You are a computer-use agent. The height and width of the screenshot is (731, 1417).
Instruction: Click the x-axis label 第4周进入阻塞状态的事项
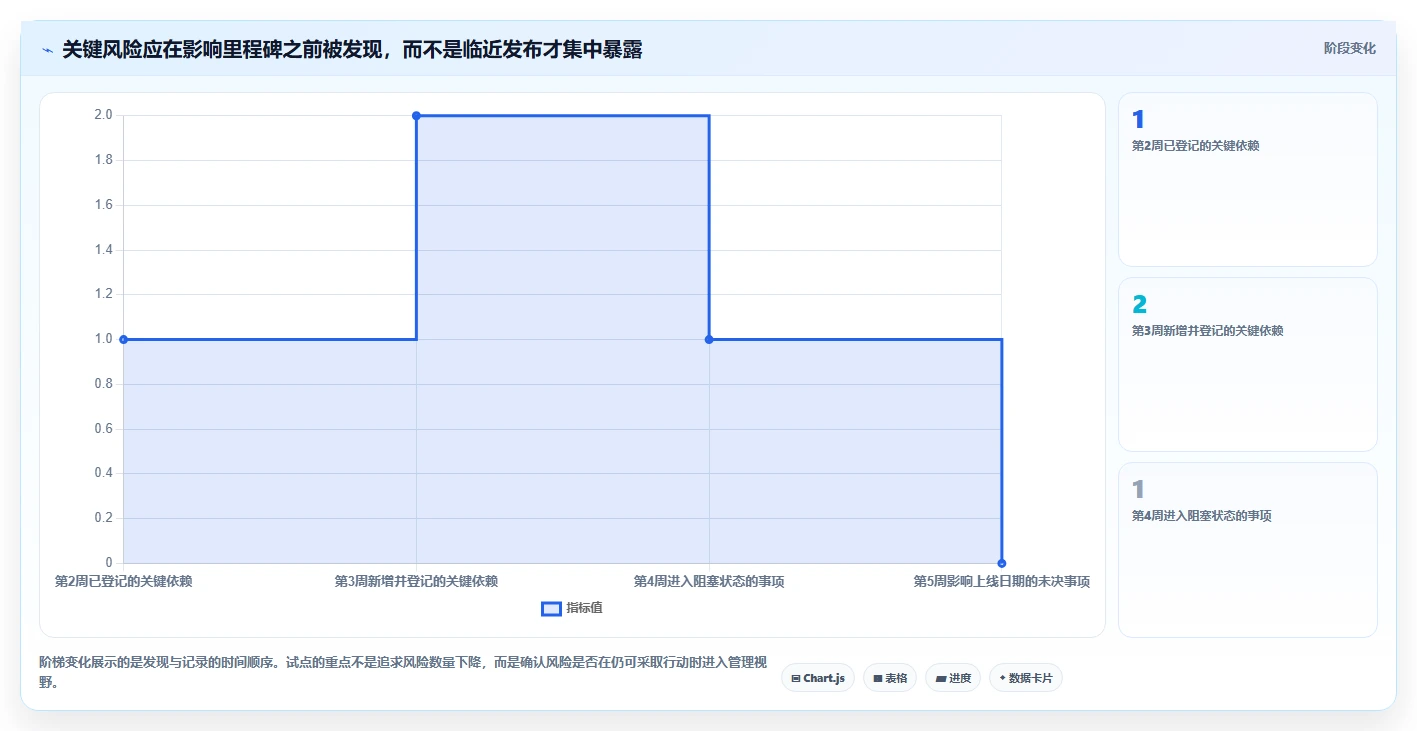(709, 581)
